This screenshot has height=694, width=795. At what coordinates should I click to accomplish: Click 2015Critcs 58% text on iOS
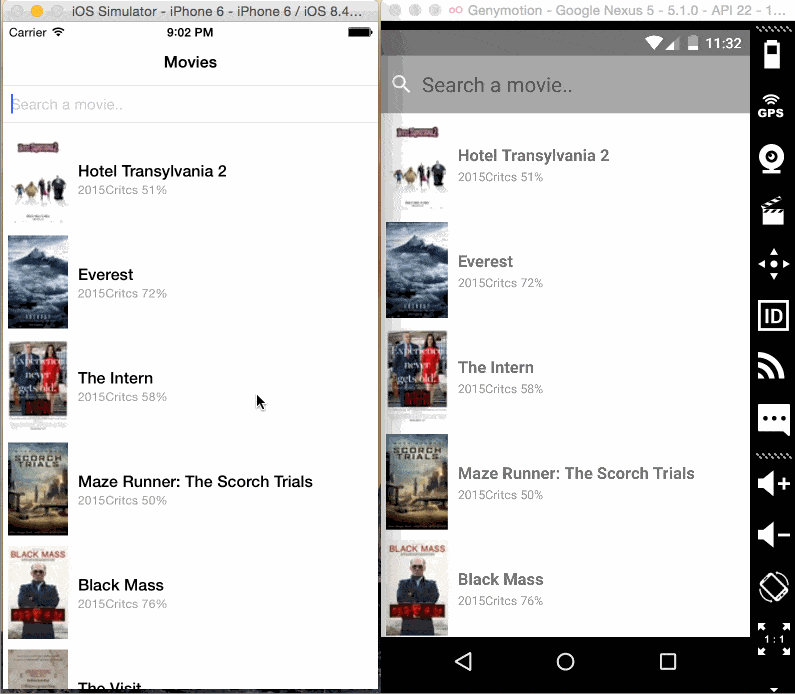122,397
